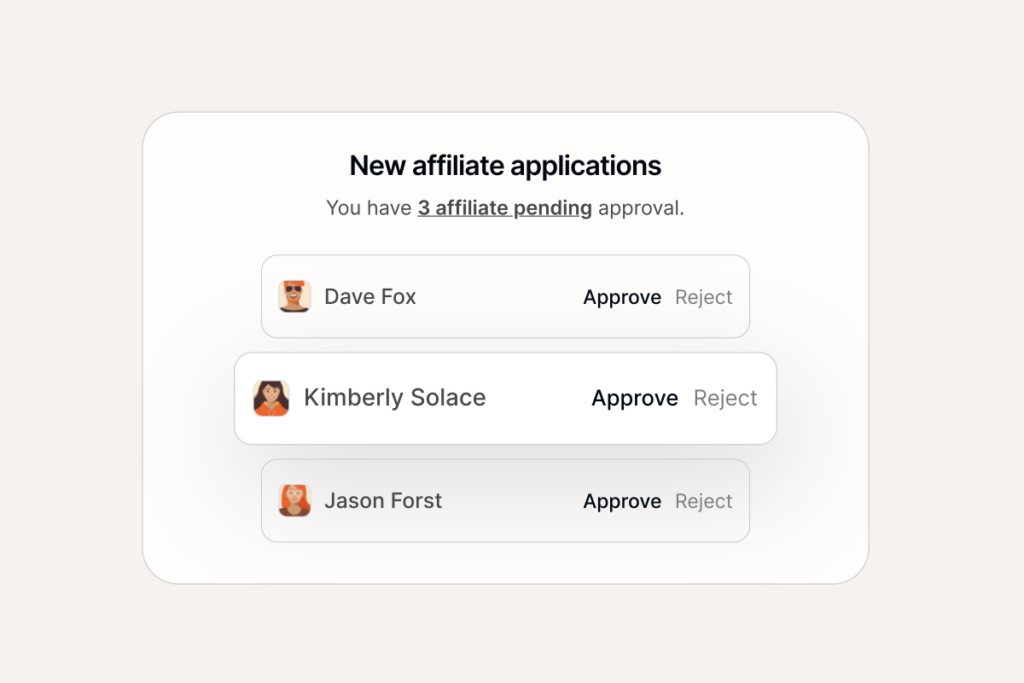Approve Kimberly Solace's affiliate application

point(634,398)
